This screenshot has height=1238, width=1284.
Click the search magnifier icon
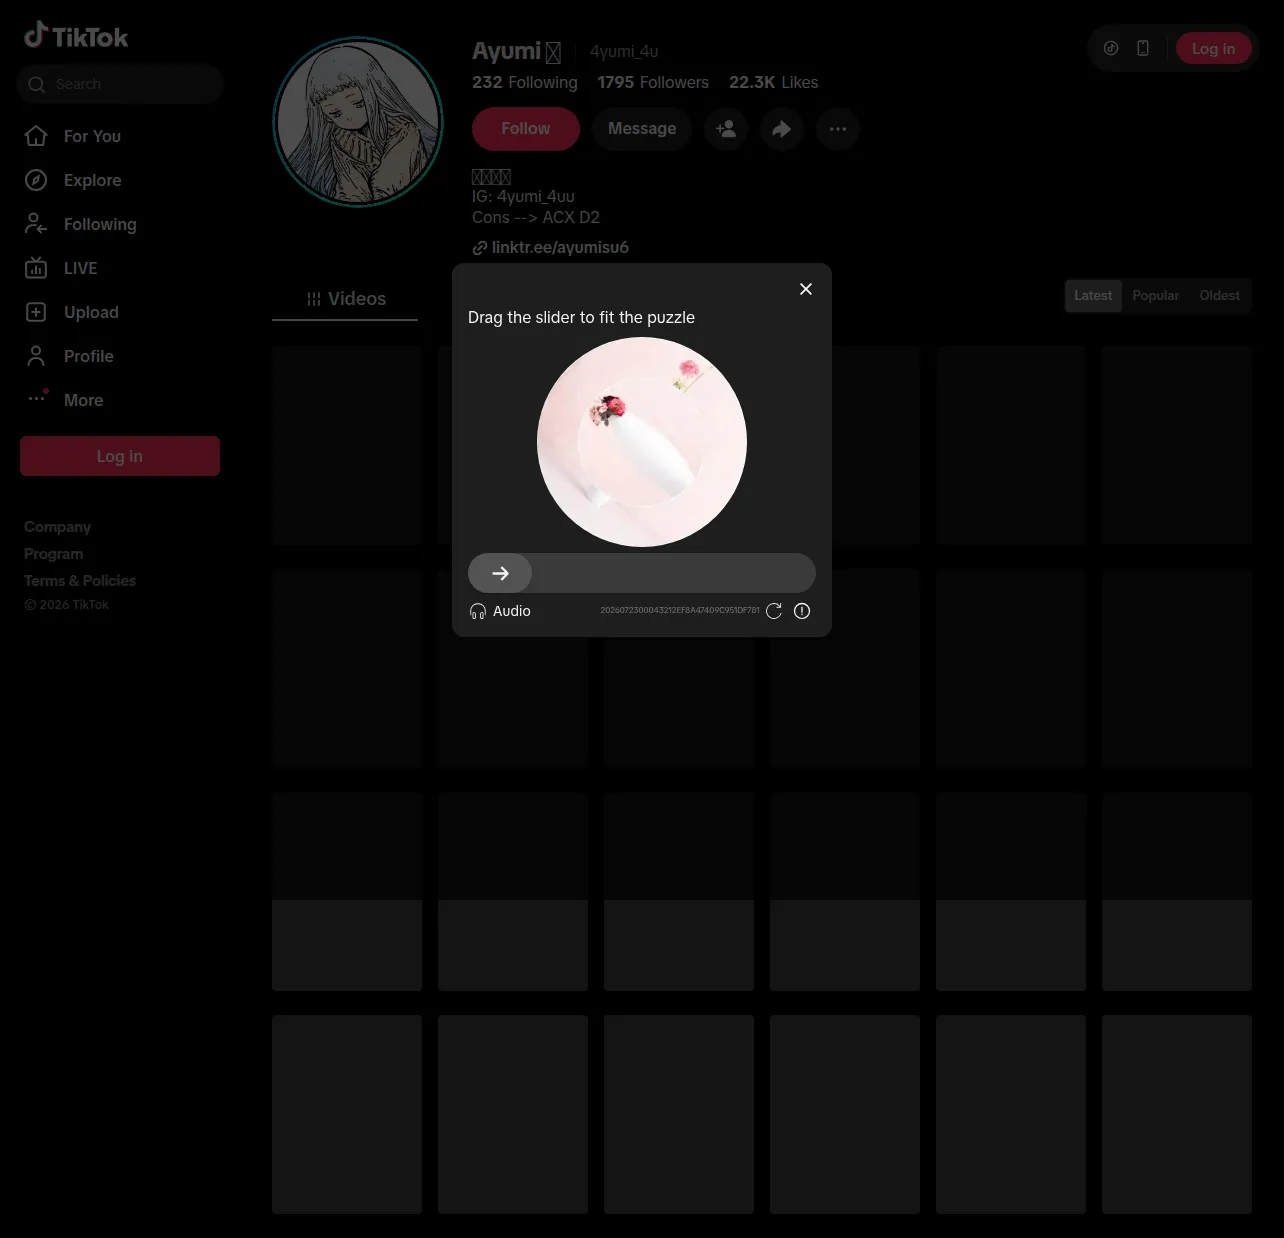coord(37,84)
